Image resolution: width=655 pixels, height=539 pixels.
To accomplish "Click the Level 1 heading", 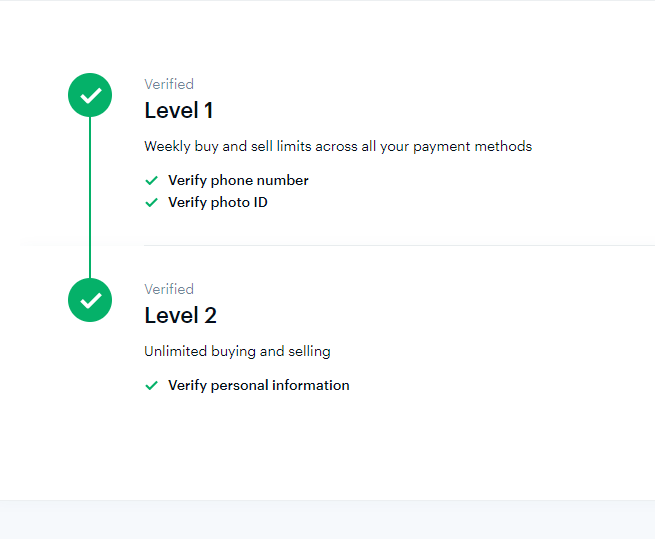I will pyautogui.click(x=179, y=111).
